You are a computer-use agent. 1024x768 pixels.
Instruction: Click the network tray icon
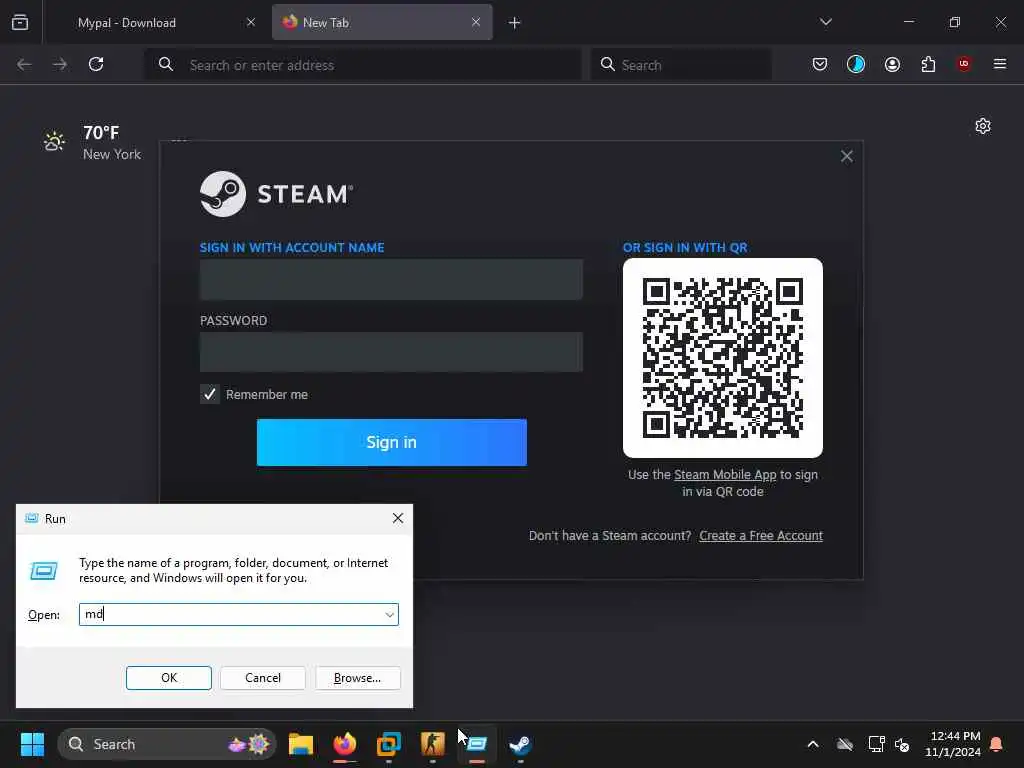876,744
